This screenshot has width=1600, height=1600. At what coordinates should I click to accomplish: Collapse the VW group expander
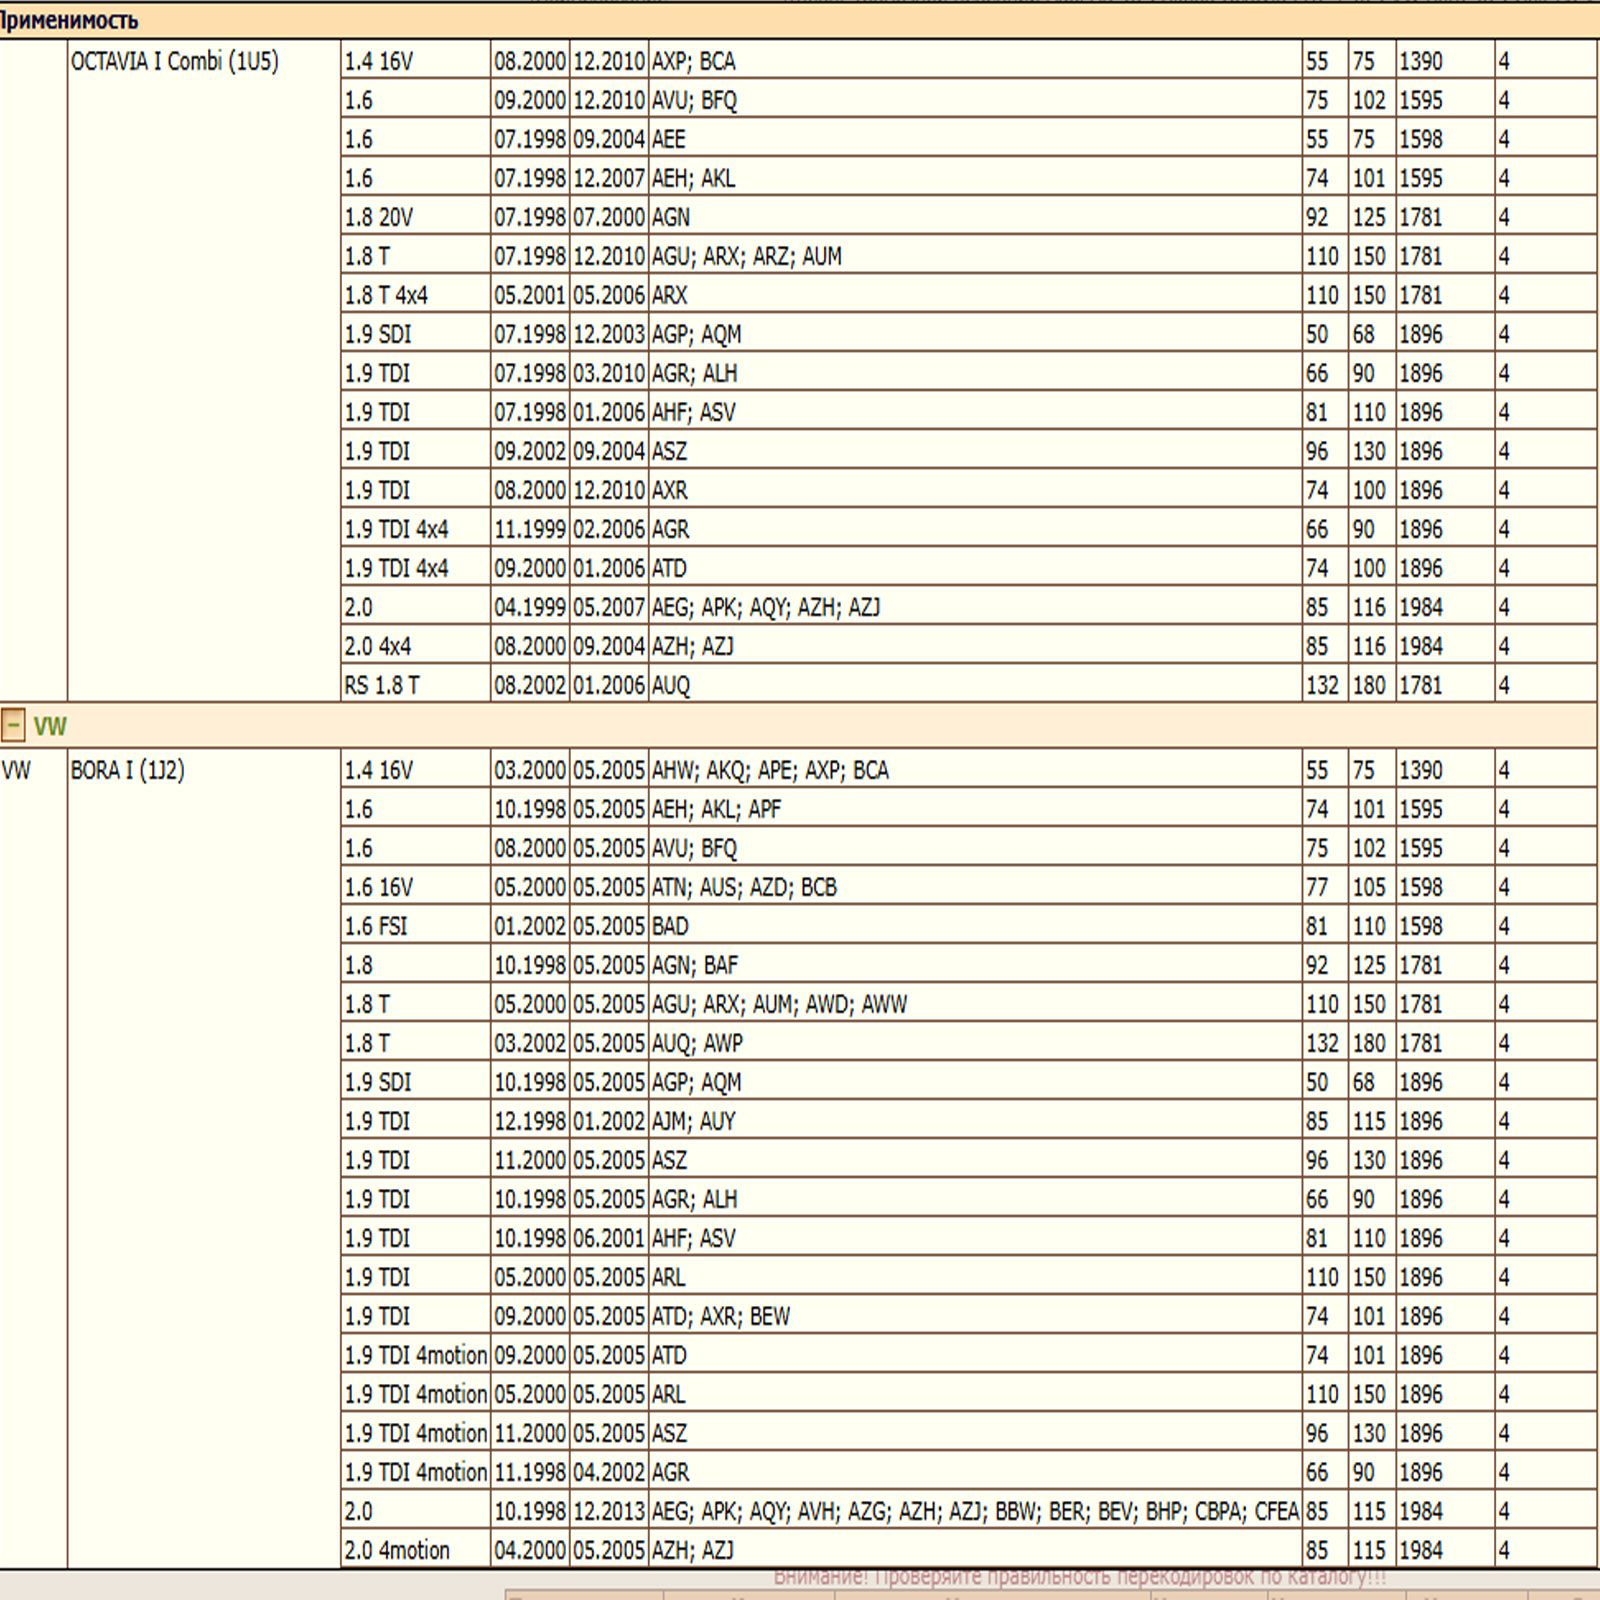tap(13, 726)
